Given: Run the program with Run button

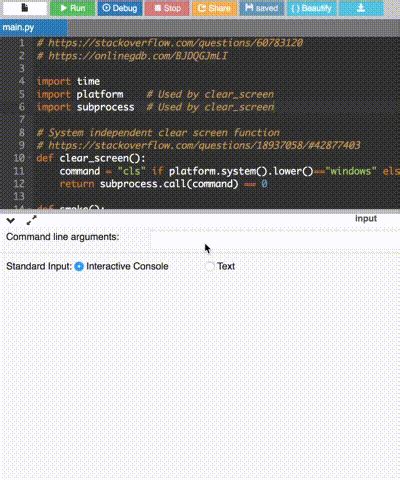Looking at the screenshot, I should 72,8.
